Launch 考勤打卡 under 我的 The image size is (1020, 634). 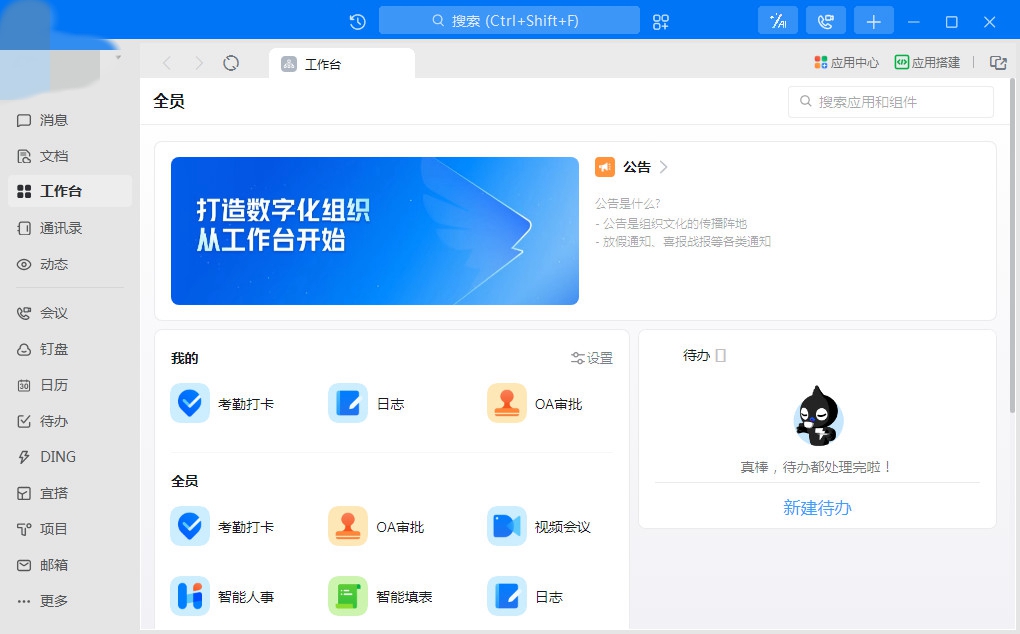pos(222,403)
